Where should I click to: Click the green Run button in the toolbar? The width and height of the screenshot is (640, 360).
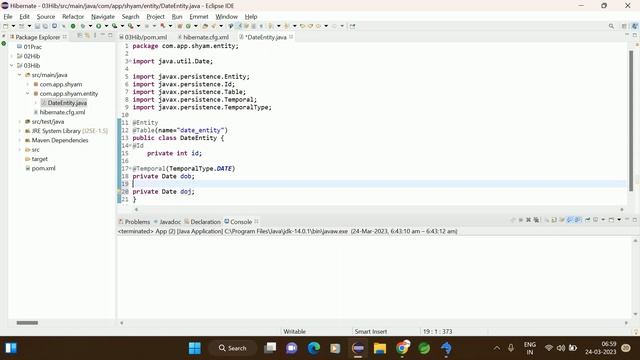(x=98, y=26)
